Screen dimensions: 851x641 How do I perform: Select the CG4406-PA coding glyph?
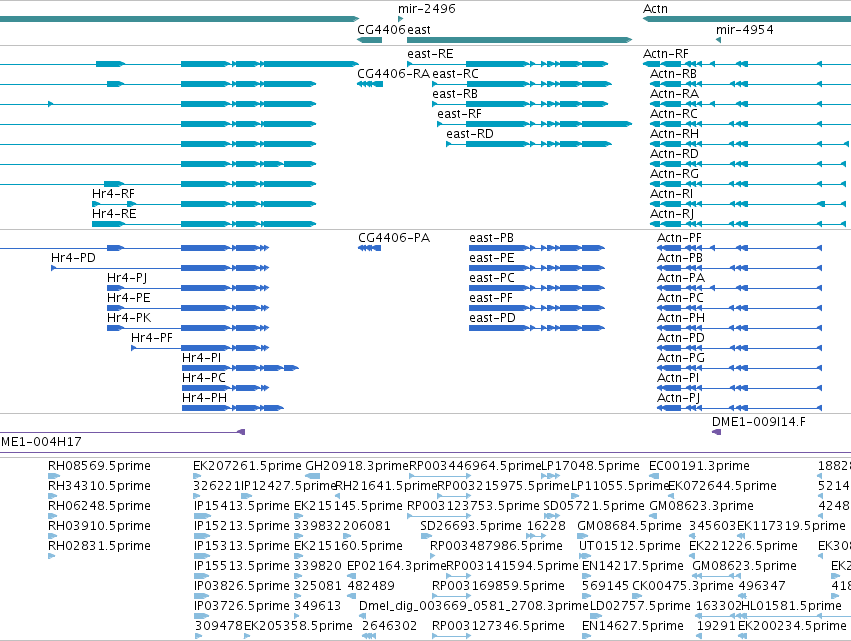pyautogui.click(x=369, y=248)
